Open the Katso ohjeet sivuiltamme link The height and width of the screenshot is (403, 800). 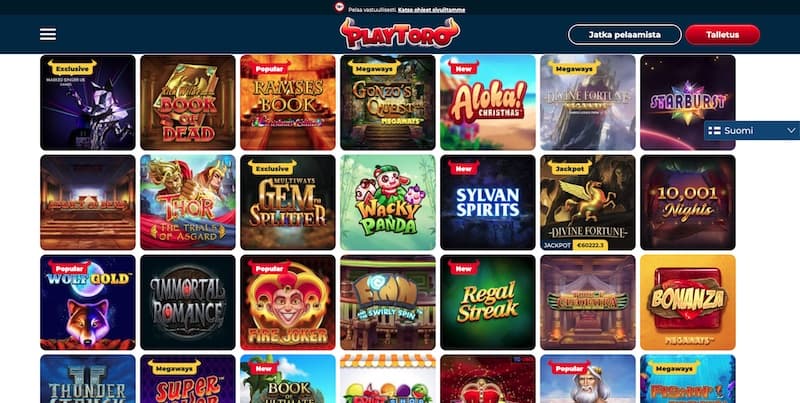tap(431, 9)
